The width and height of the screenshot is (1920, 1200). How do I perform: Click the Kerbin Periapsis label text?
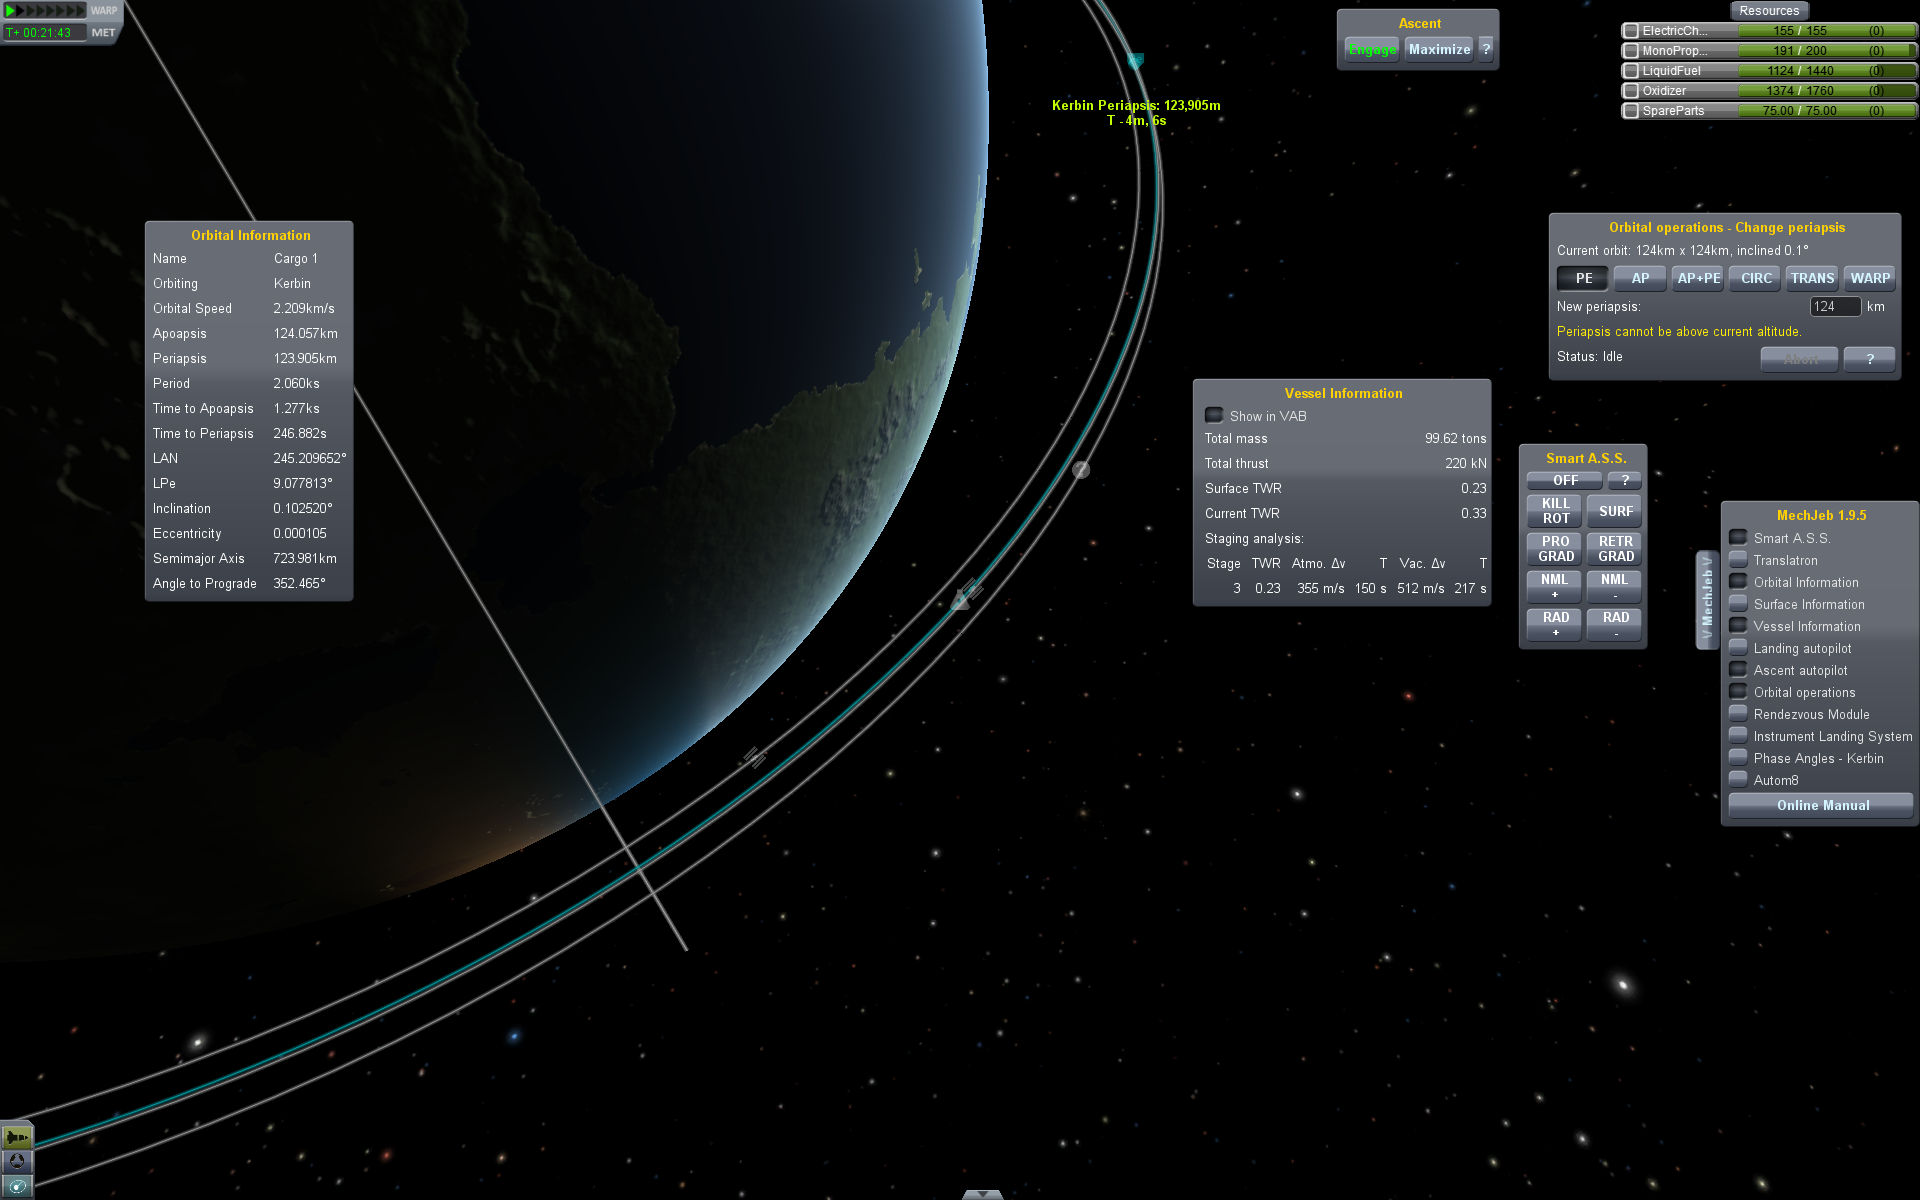(x=1136, y=105)
